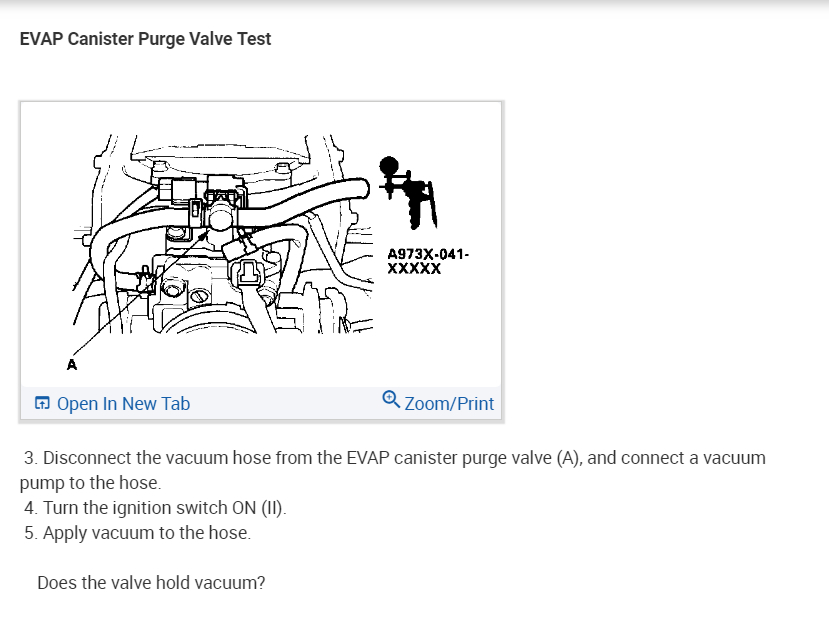Select the Zoom/Print link text
The width and height of the screenshot is (829, 621).
(449, 404)
